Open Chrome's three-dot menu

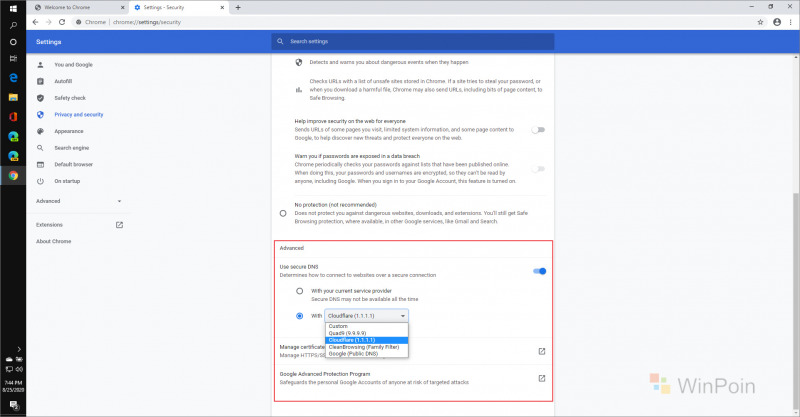pos(791,22)
